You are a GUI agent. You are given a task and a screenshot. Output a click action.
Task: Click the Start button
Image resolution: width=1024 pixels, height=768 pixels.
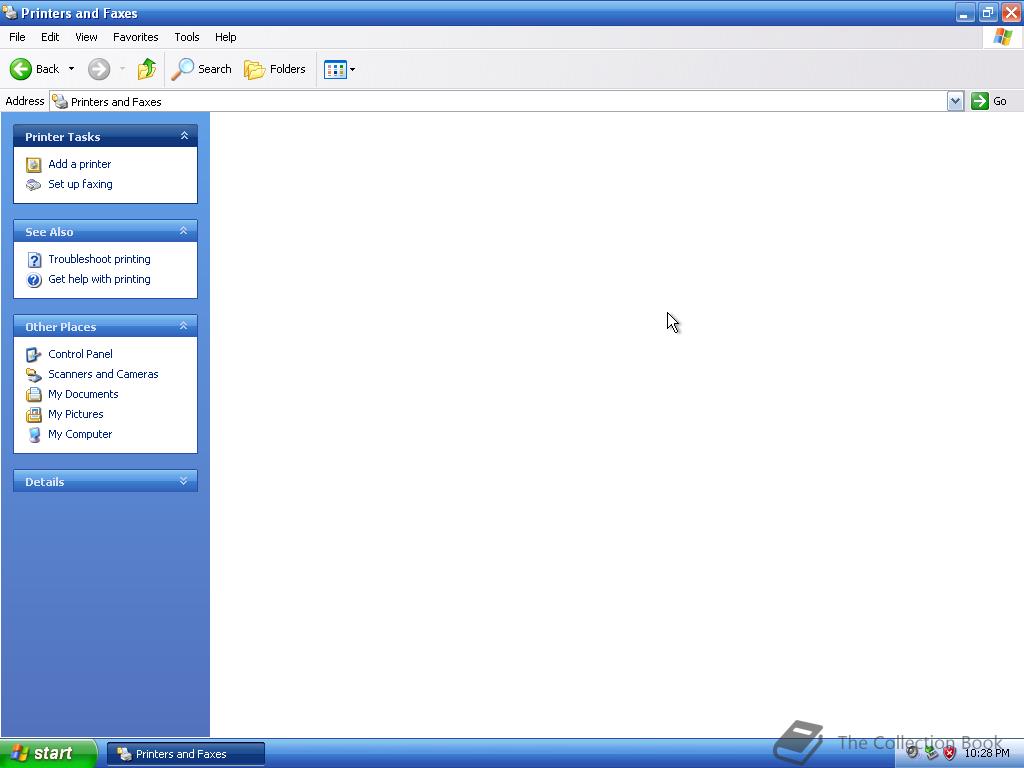coord(48,754)
